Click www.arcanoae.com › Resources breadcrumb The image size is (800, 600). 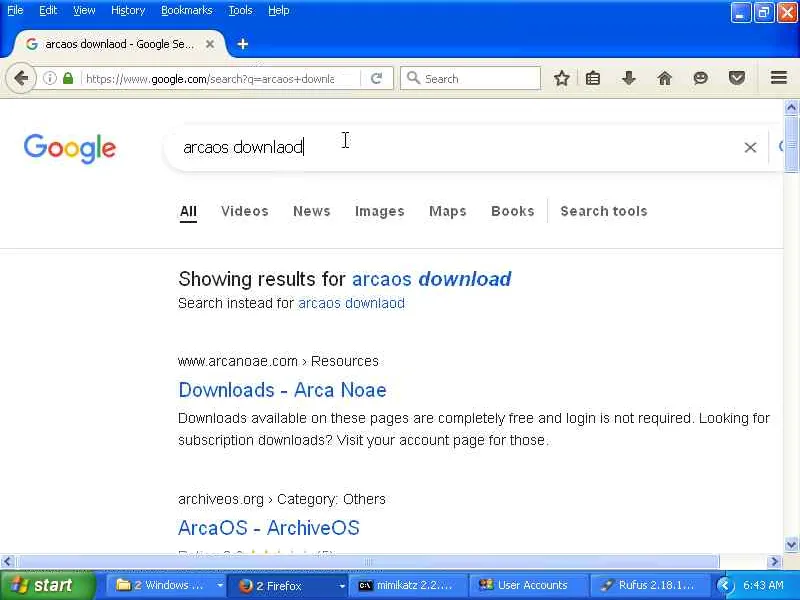coord(278,361)
